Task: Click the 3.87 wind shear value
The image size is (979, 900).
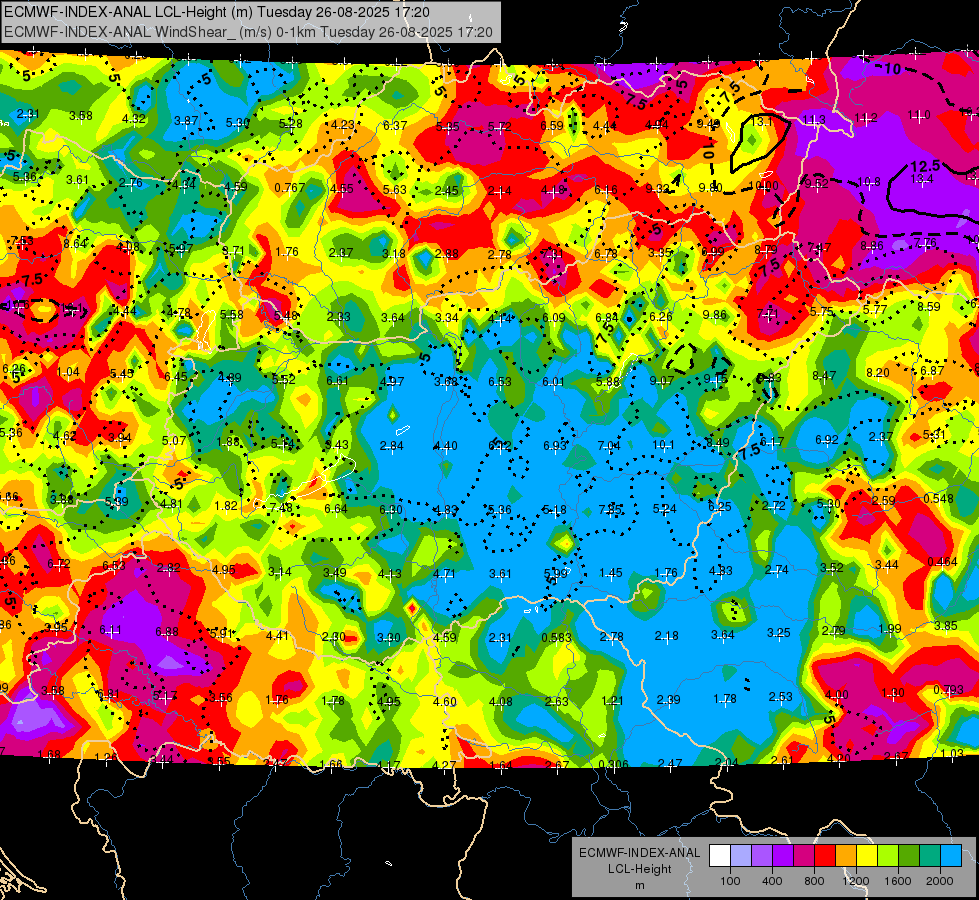Action: 186,121
